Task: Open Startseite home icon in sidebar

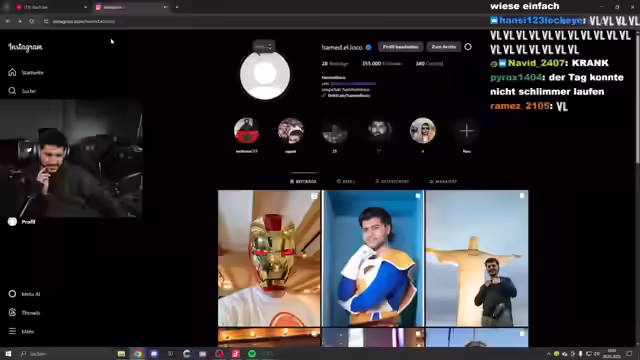Action: [x=12, y=72]
